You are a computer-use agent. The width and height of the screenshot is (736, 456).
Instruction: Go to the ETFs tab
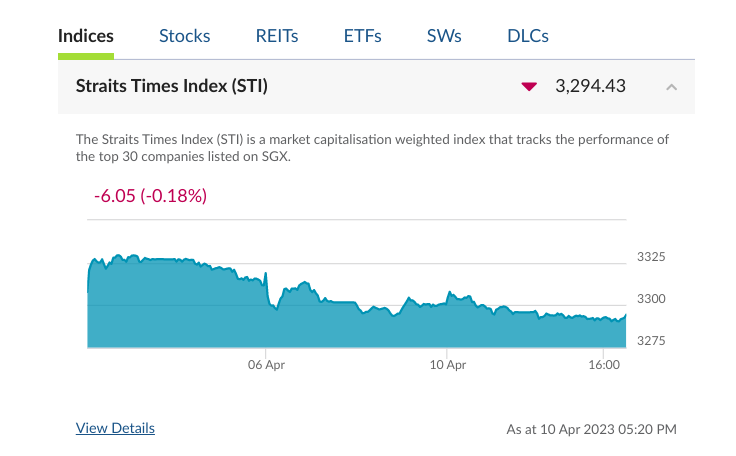(x=362, y=36)
